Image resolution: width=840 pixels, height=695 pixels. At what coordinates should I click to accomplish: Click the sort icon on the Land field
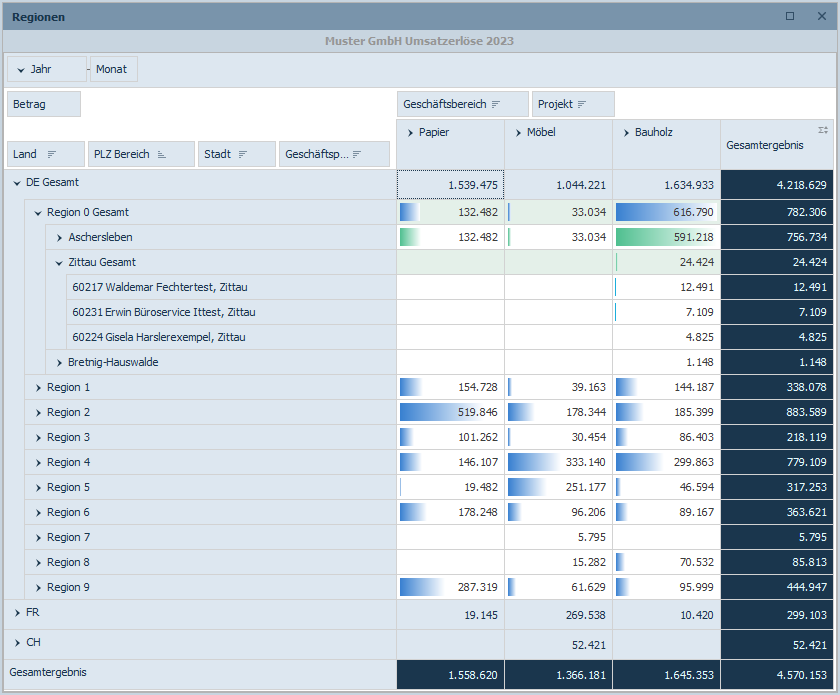(52, 154)
